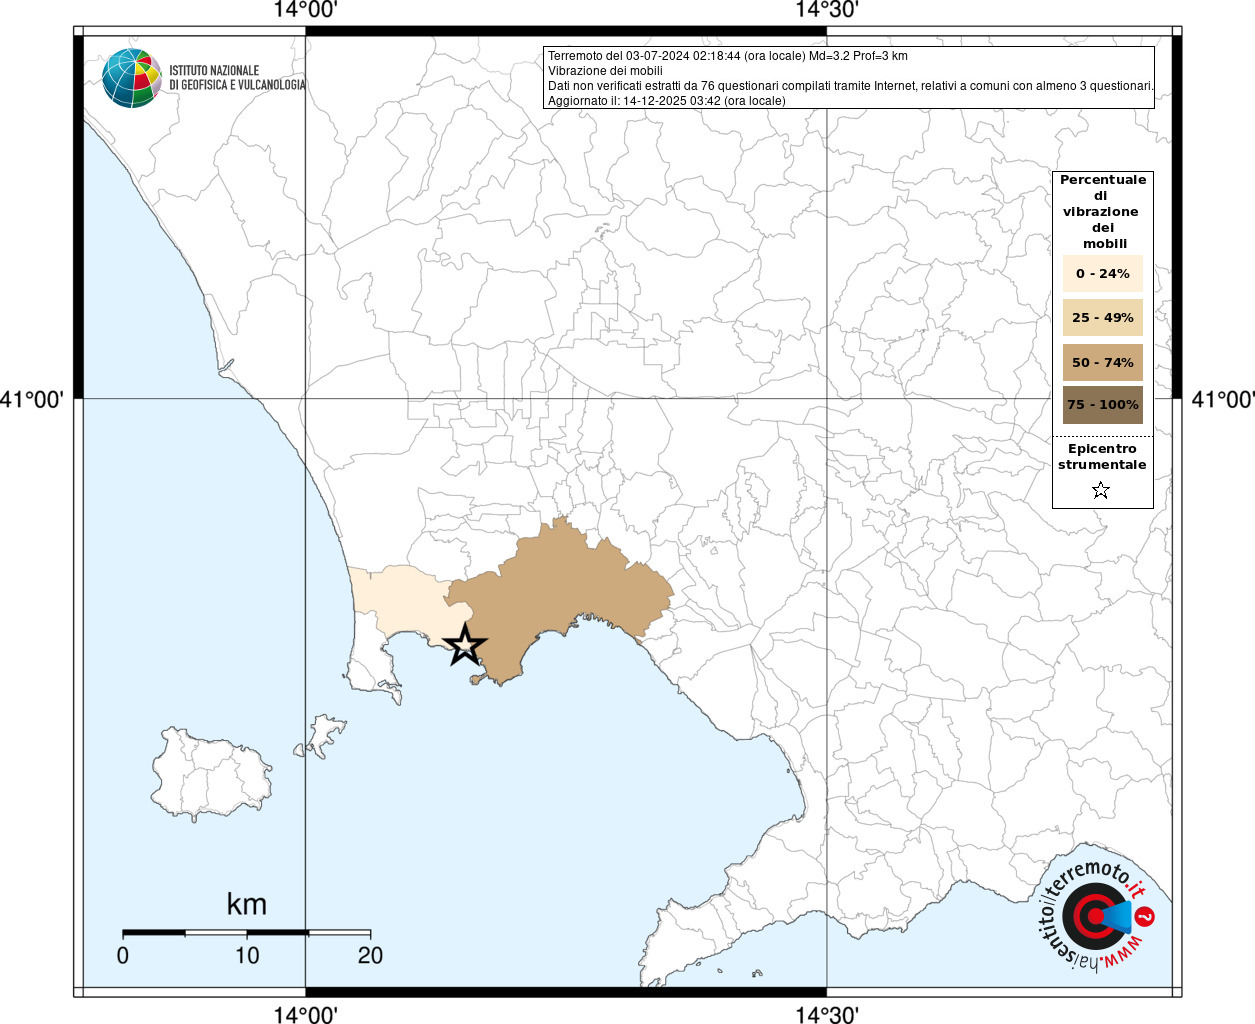
Task: Click the 'Epicentro strumentale' legend label
Action: click(x=1102, y=457)
